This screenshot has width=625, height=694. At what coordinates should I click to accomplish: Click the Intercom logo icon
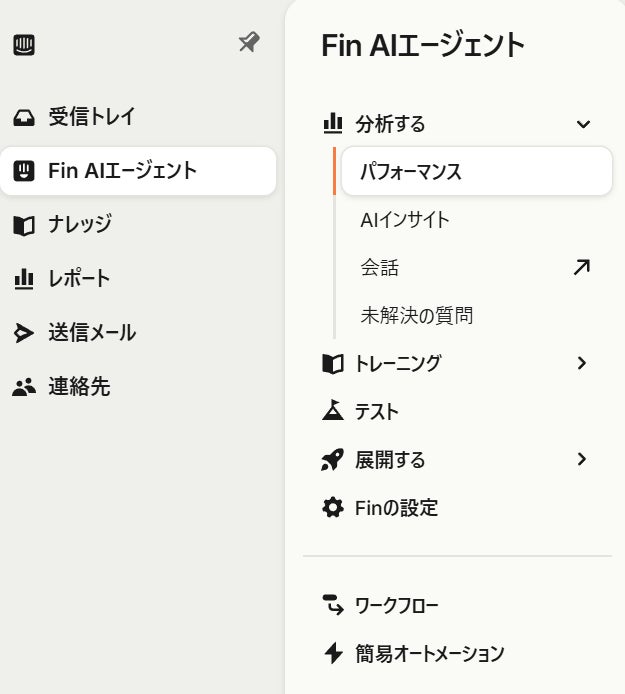24,45
